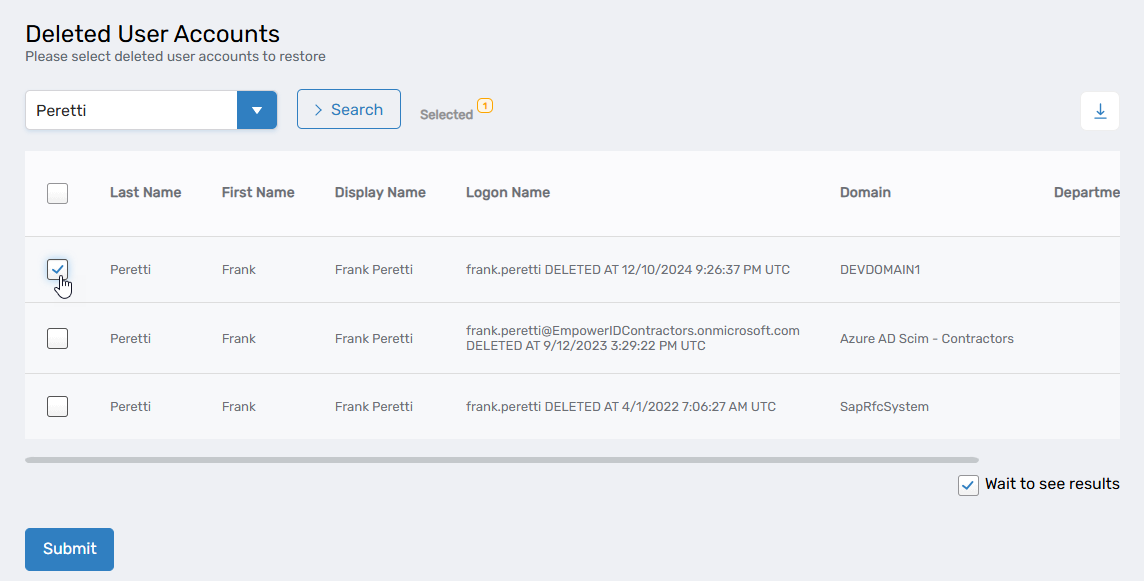Click the Department column header
Screen dimensions: 1144x581
[x=1088, y=192]
